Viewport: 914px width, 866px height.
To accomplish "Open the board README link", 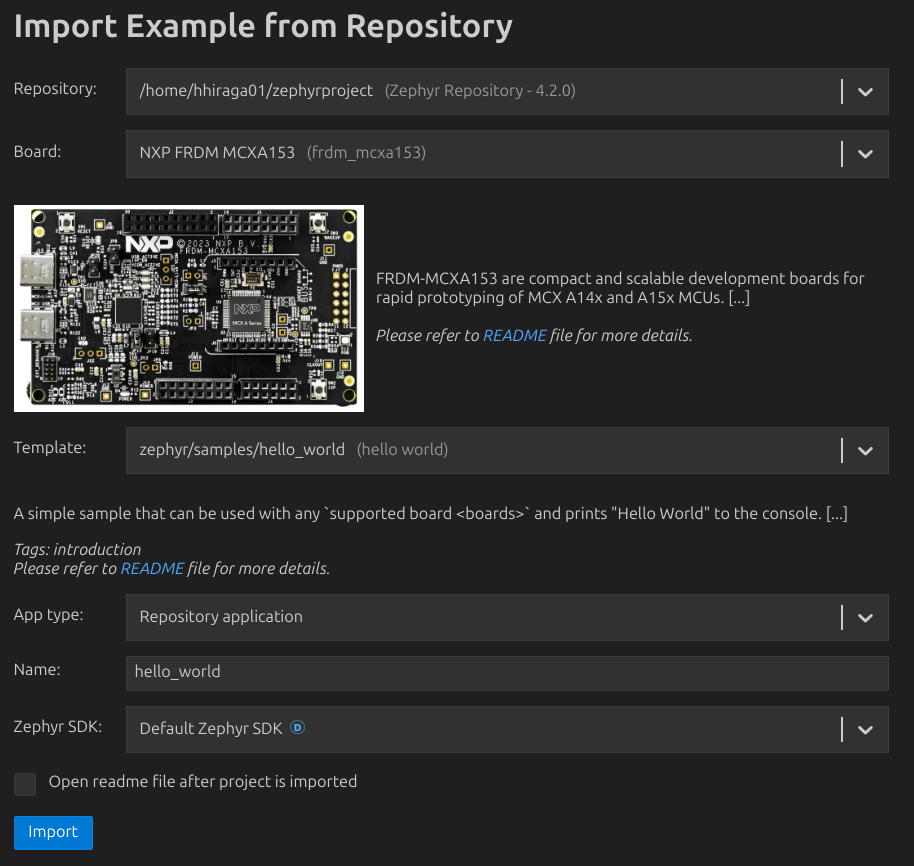I will pyautogui.click(x=515, y=336).
